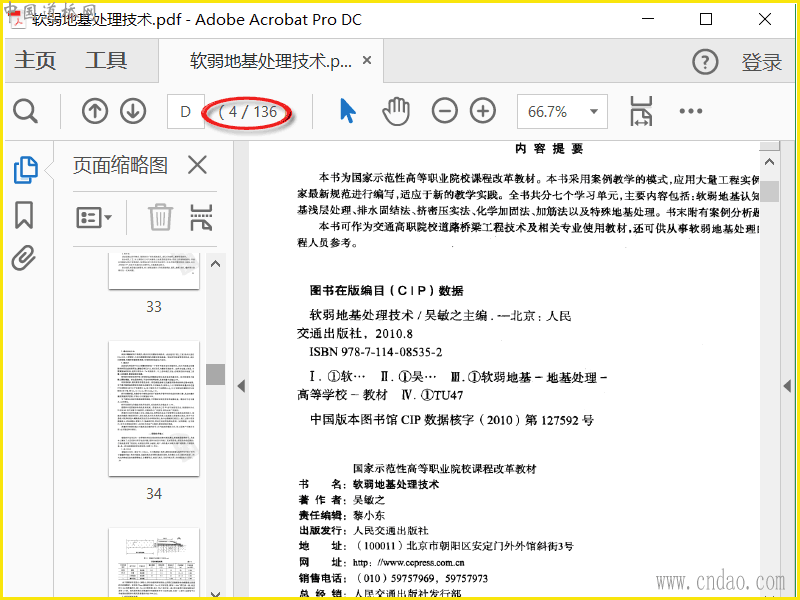Click the 登录 sign-in button

pos(761,62)
